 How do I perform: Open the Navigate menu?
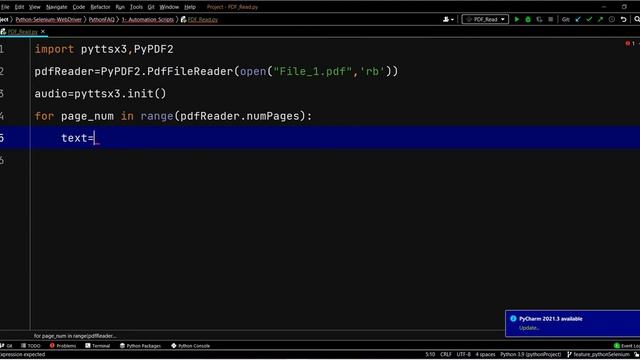pyautogui.click(x=56, y=7)
